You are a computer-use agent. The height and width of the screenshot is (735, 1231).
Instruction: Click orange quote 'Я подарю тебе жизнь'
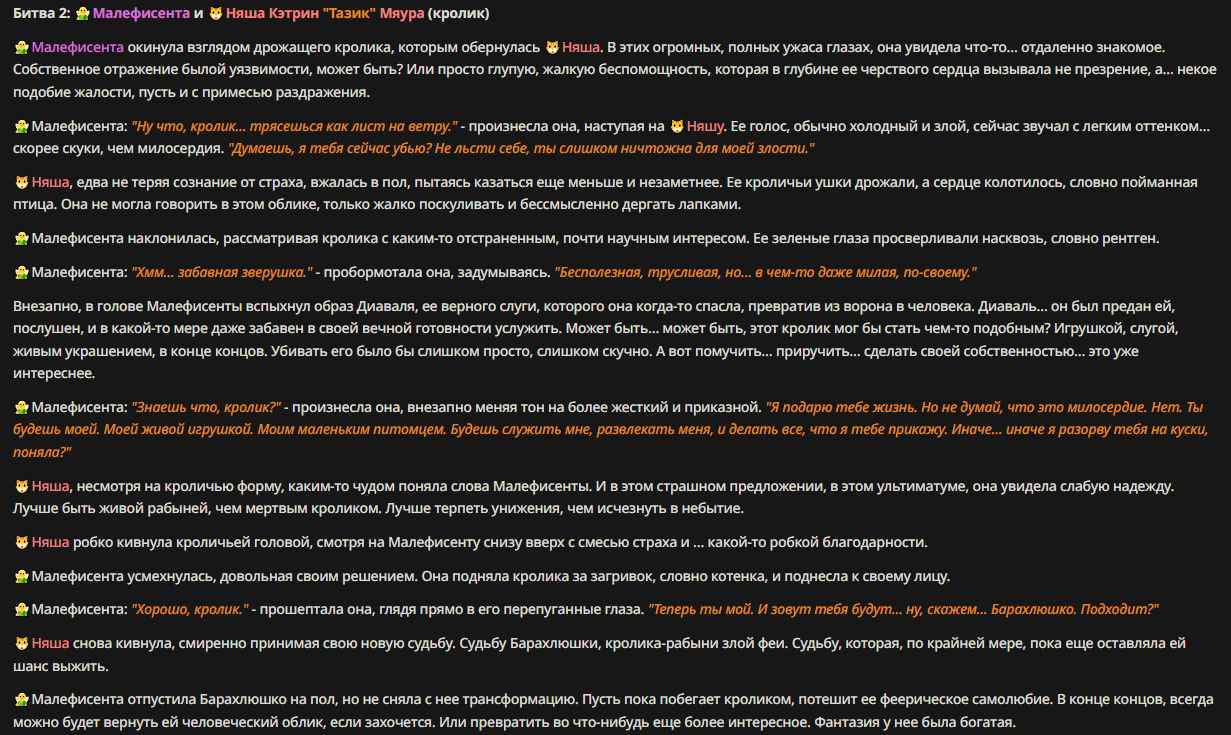pos(610,430)
